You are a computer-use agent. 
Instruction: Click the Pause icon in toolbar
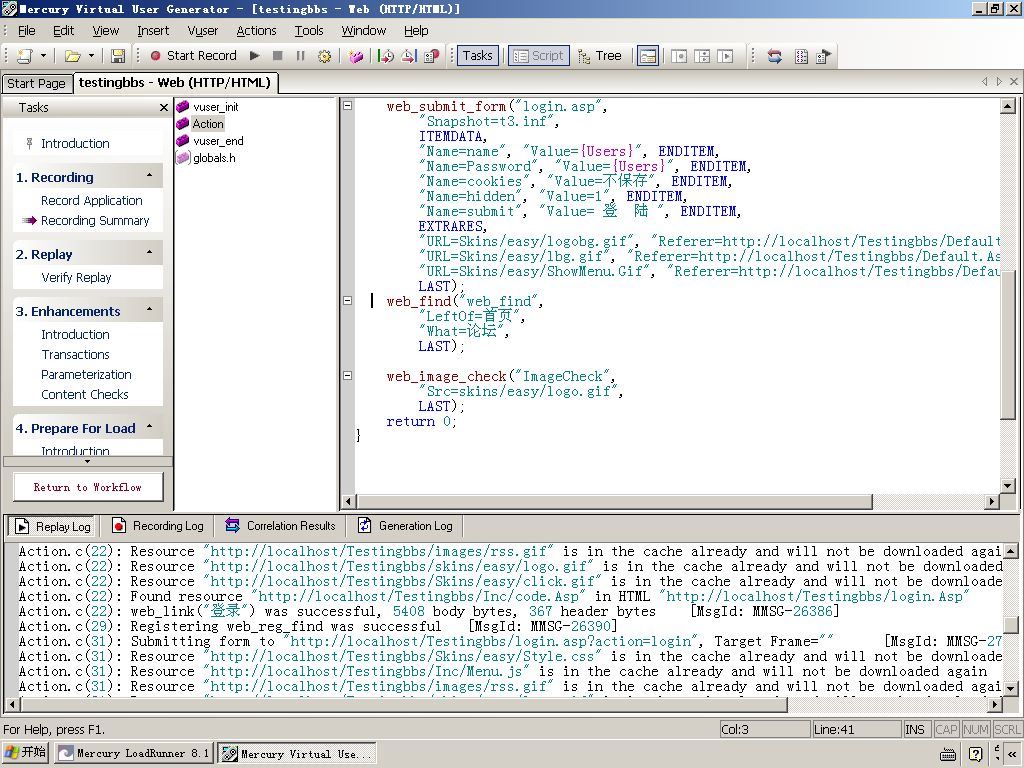pos(300,56)
